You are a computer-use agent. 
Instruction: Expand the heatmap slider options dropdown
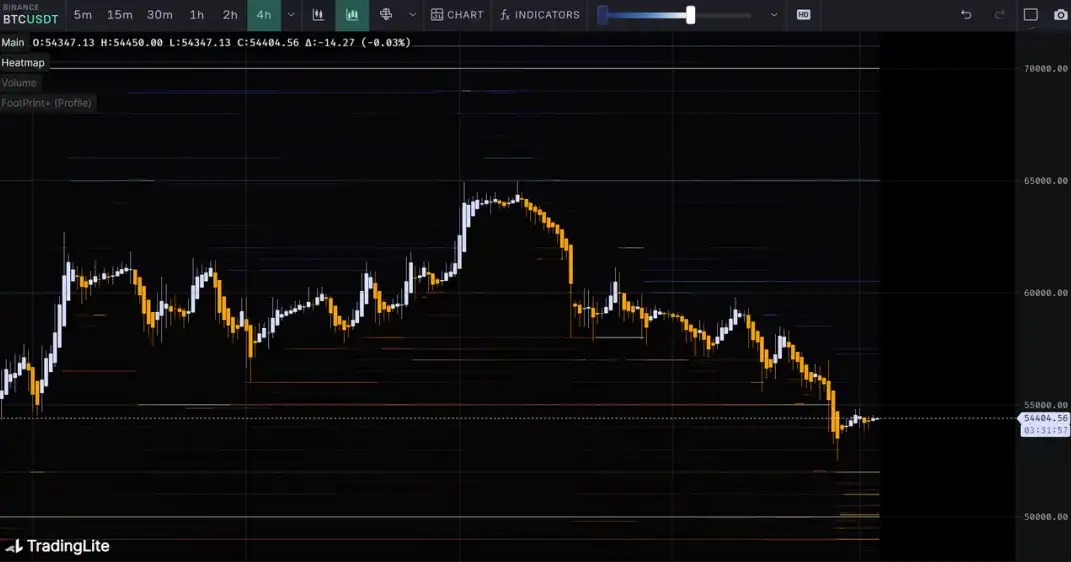pyautogui.click(x=773, y=15)
